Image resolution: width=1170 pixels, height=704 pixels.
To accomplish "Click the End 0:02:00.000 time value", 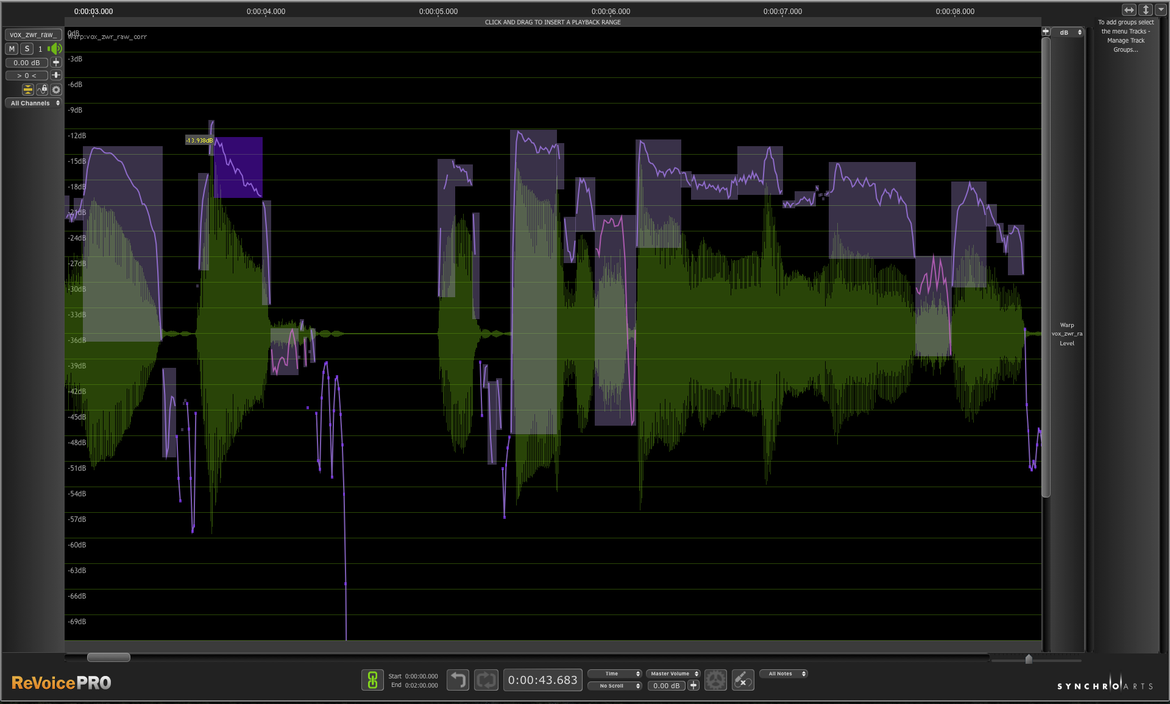I will coord(422,685).
